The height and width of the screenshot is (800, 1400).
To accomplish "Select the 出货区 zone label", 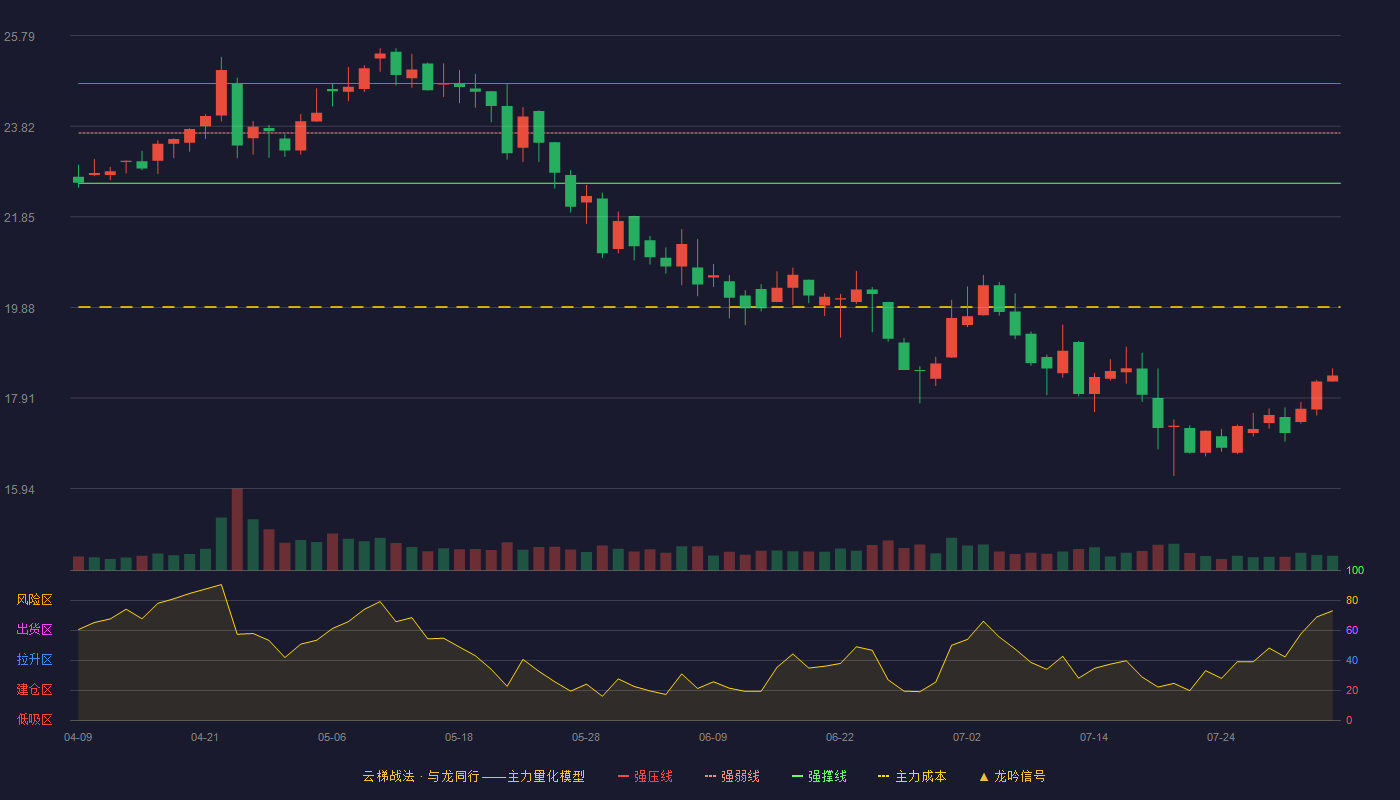I will [x=34, y=630].
